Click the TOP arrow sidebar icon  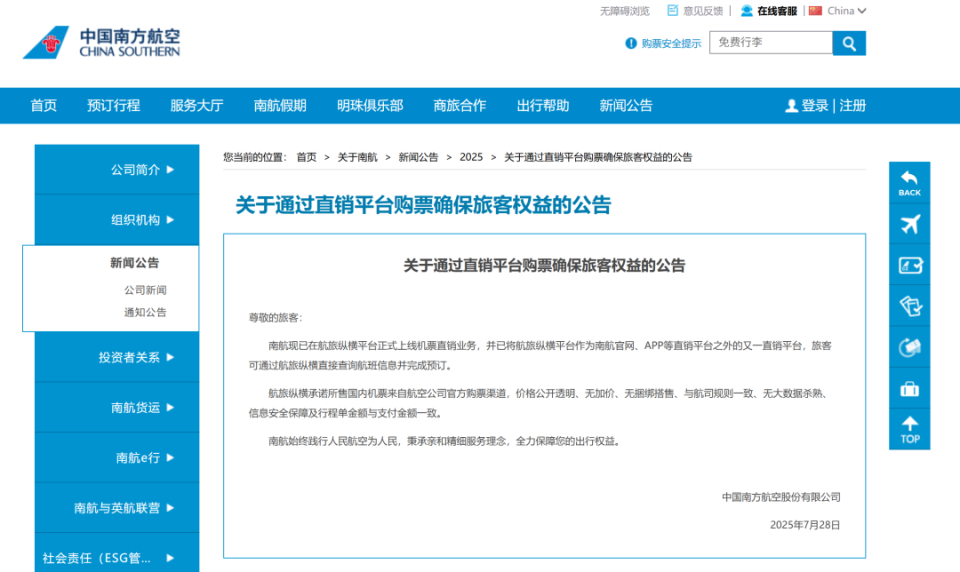click(x=909, y=429)
